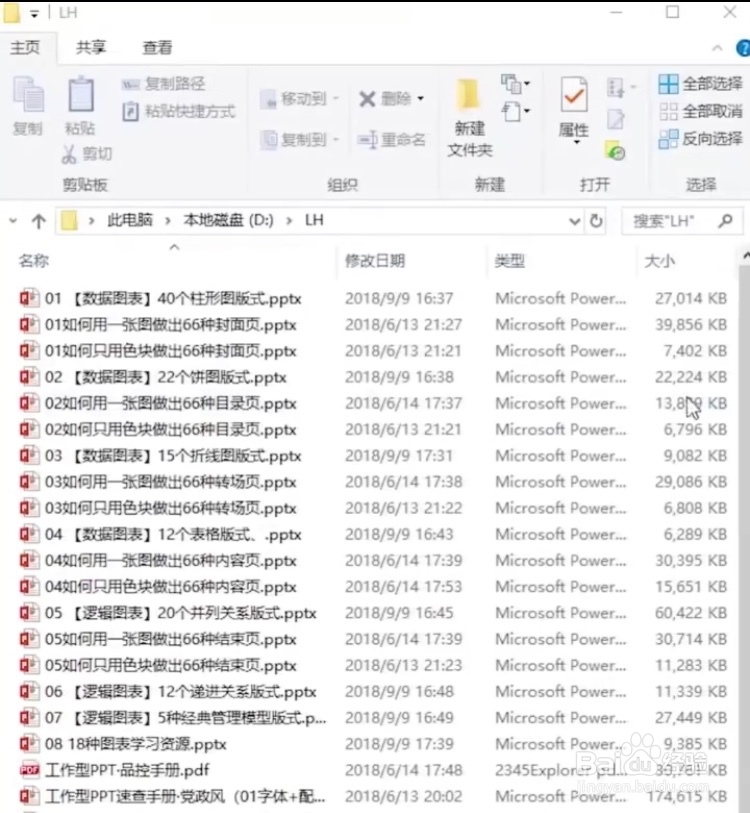Click the Copy icon in clipboard group
750x813 pixels.
point(29,94)
